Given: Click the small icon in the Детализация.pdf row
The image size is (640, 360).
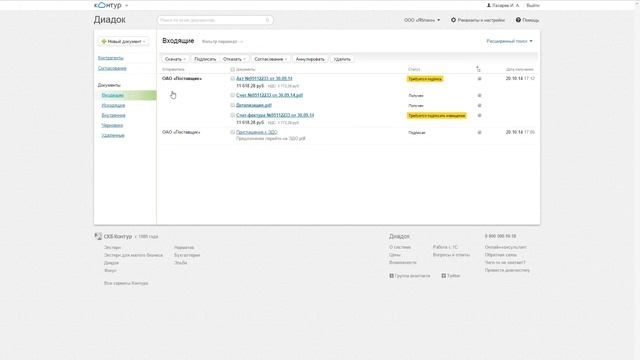Looking at the screenshot, I should pos(480,105).
